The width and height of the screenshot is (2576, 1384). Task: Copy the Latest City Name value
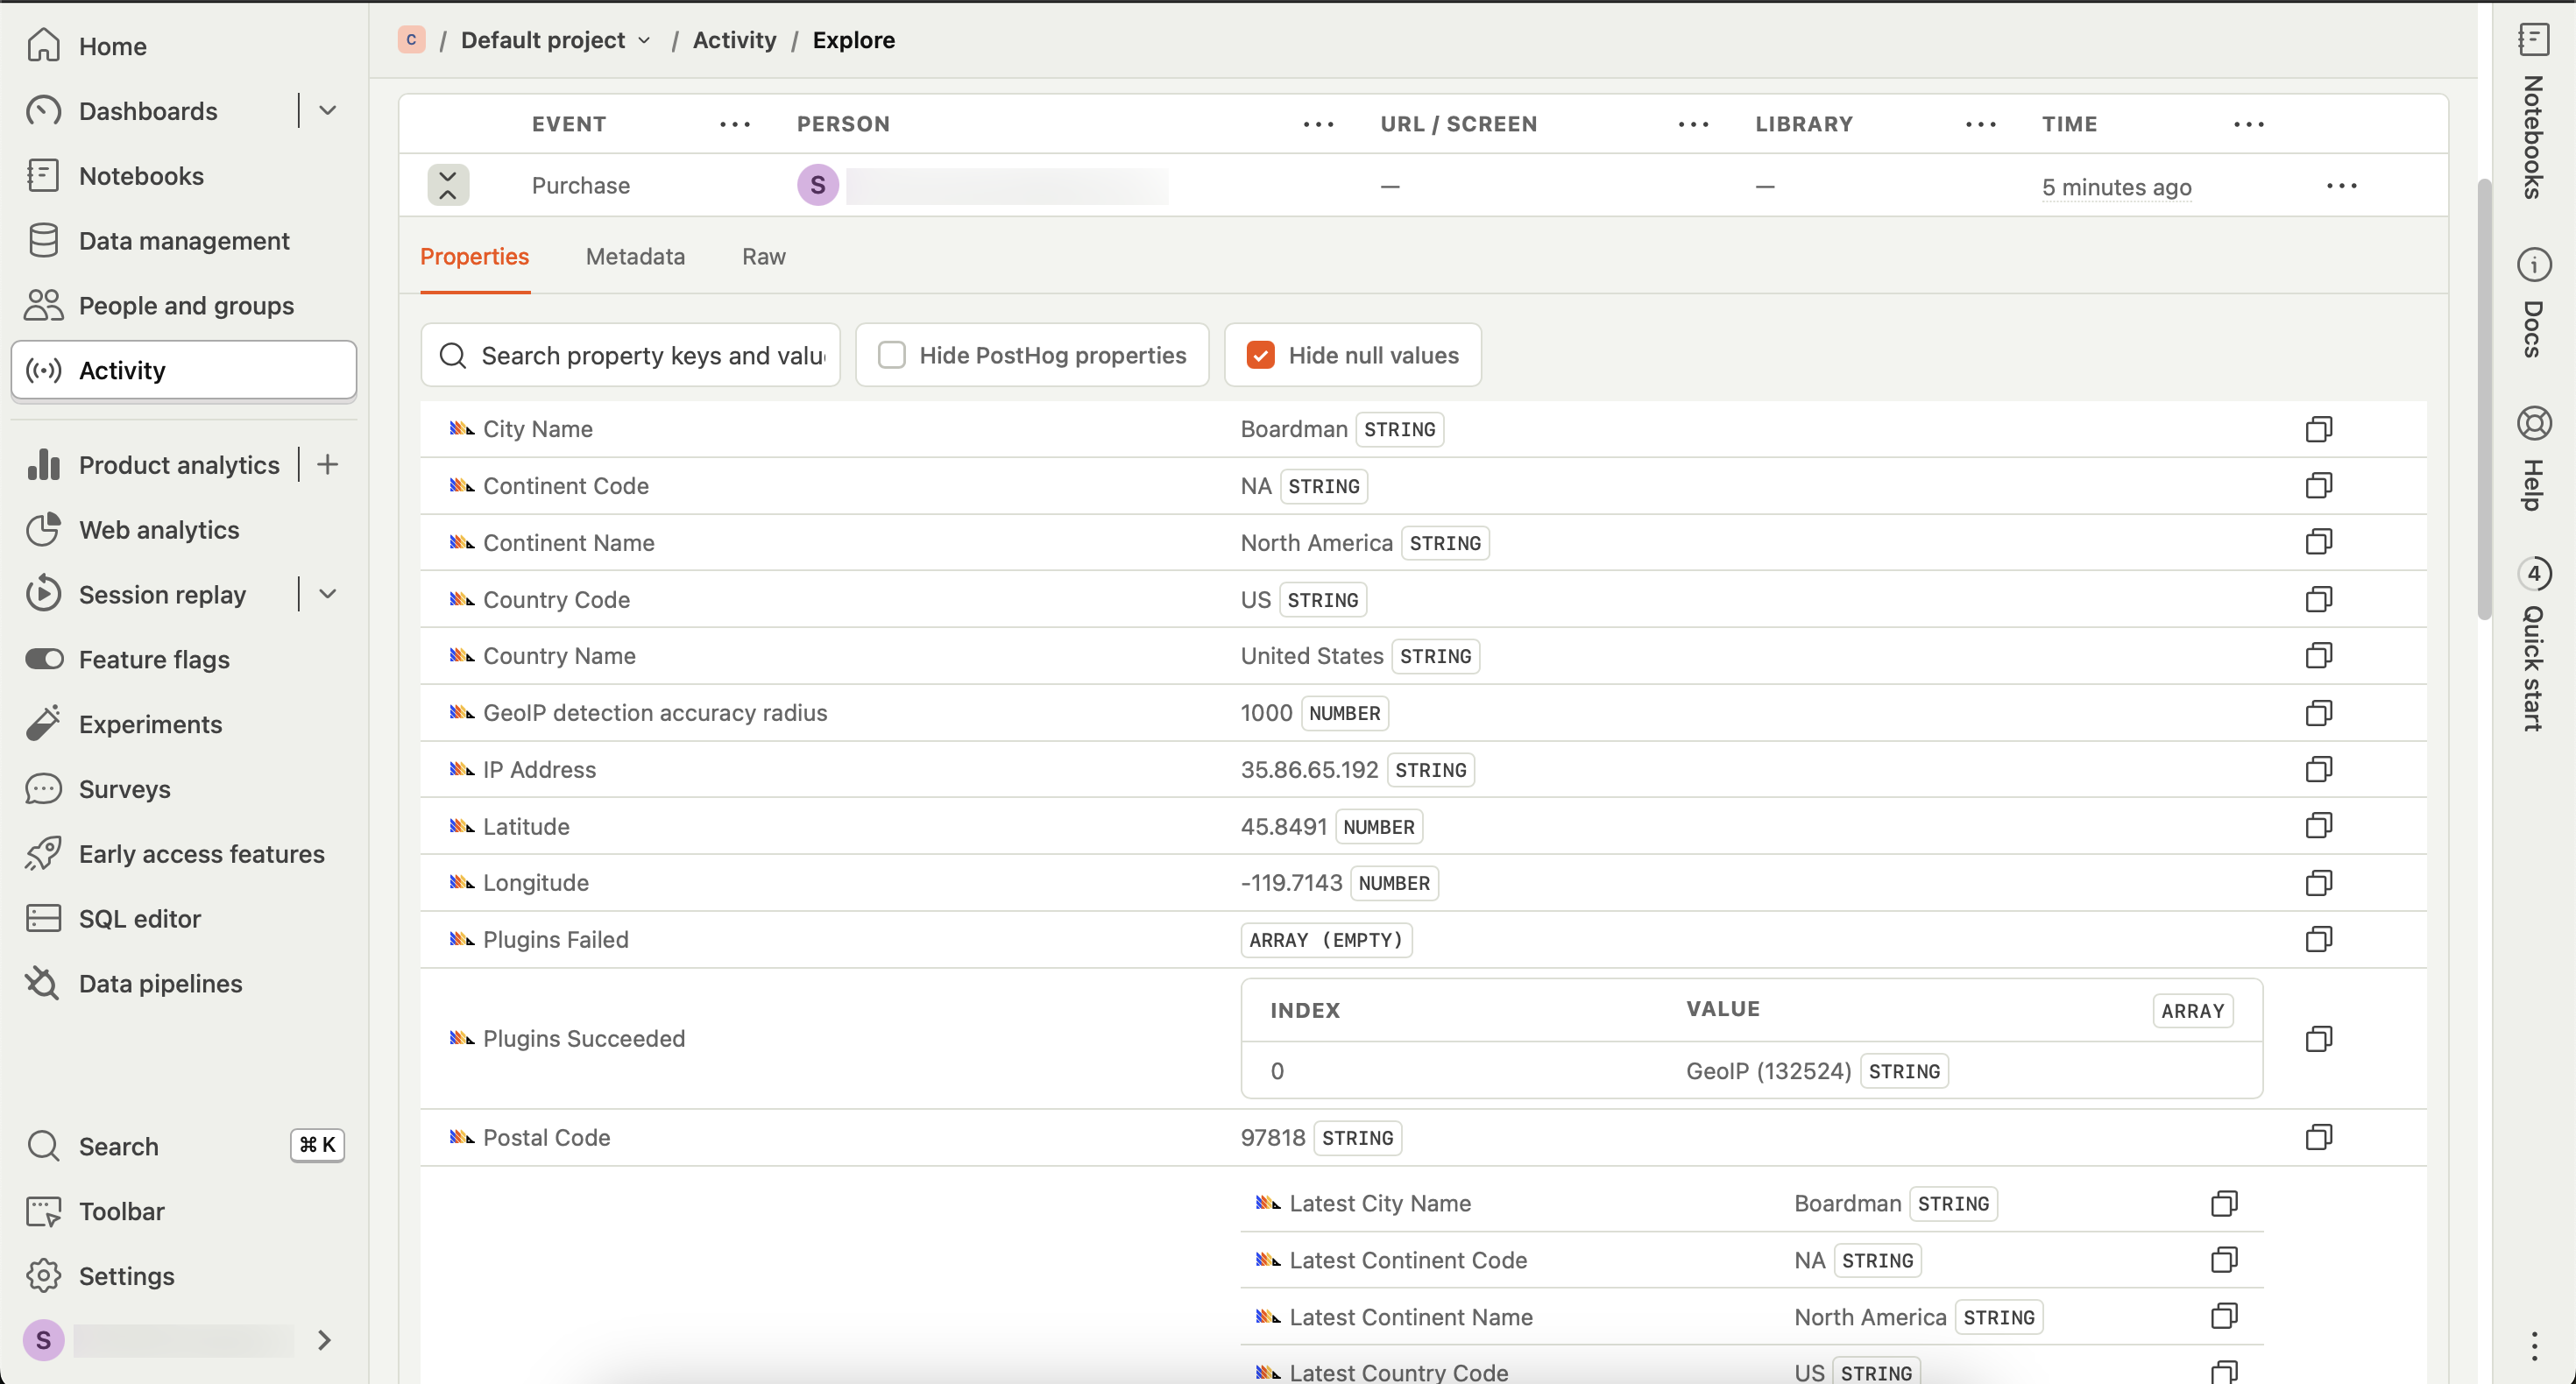2224,1204
